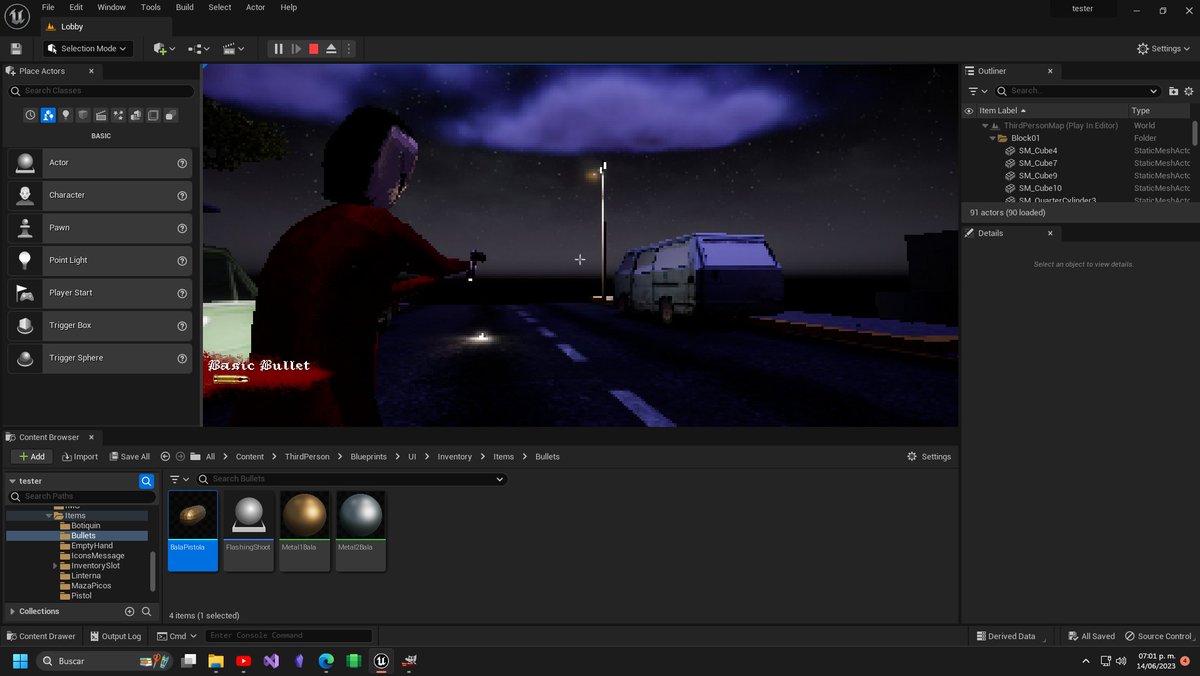Select the Cinematic category clapper icon
The height and width of the screenshot is (676, 1200).
click(101, 115)
